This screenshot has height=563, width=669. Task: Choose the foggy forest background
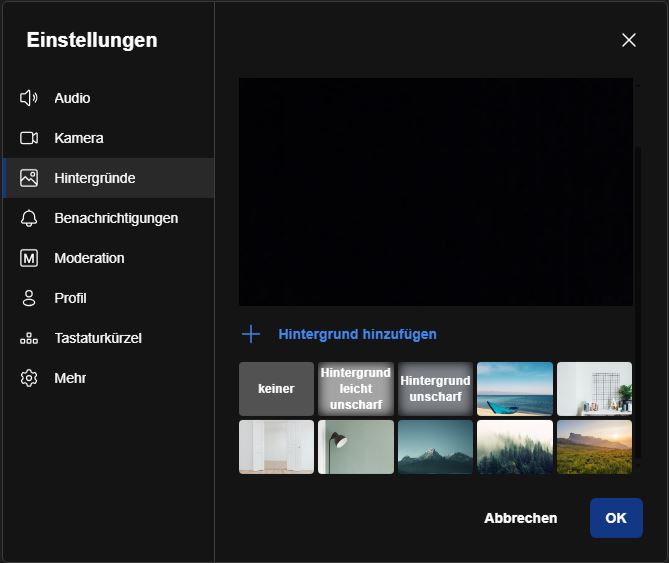pyautogui.click(x=515, y=447)
